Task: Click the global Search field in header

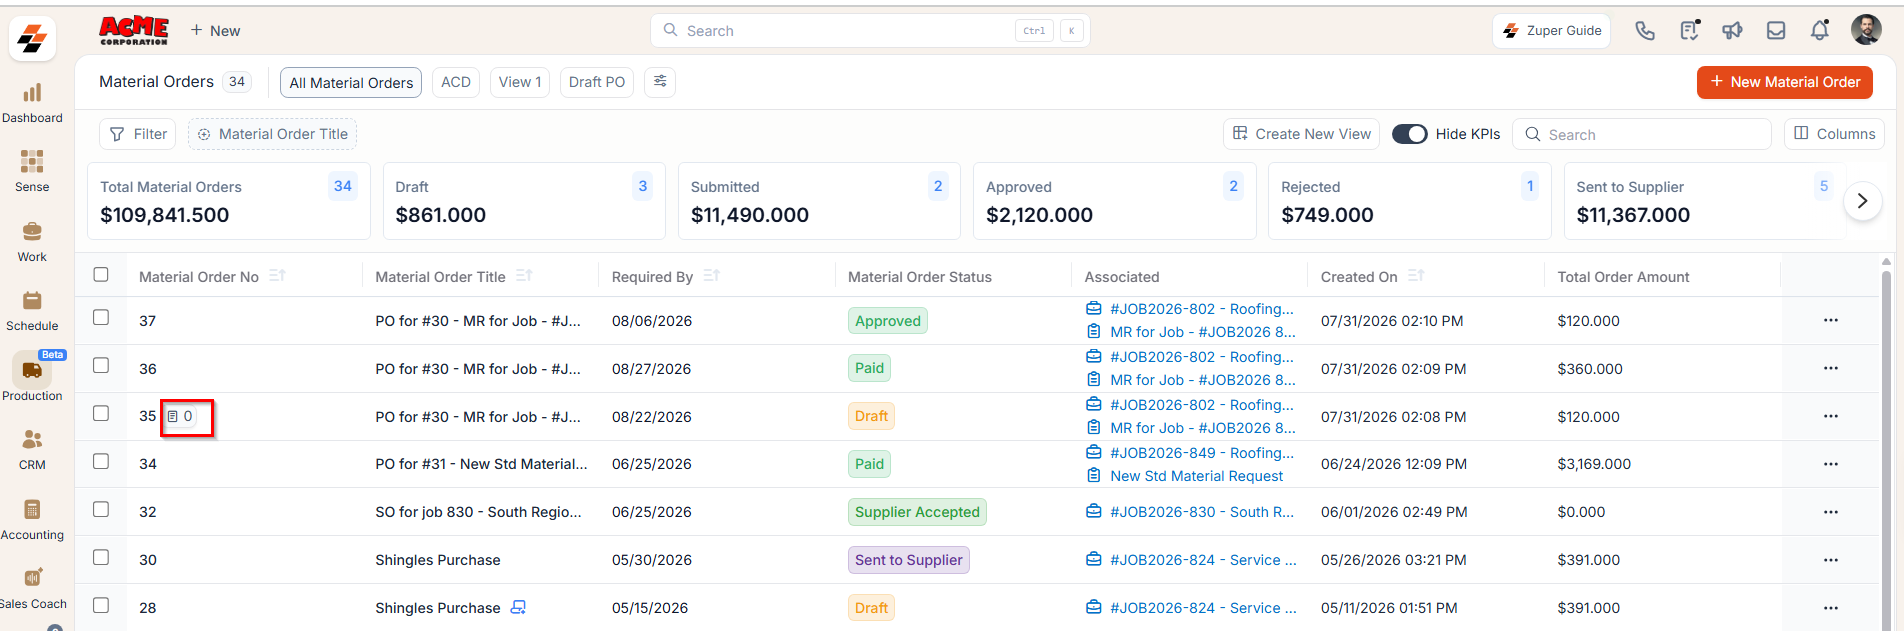Action: [870, 31]
